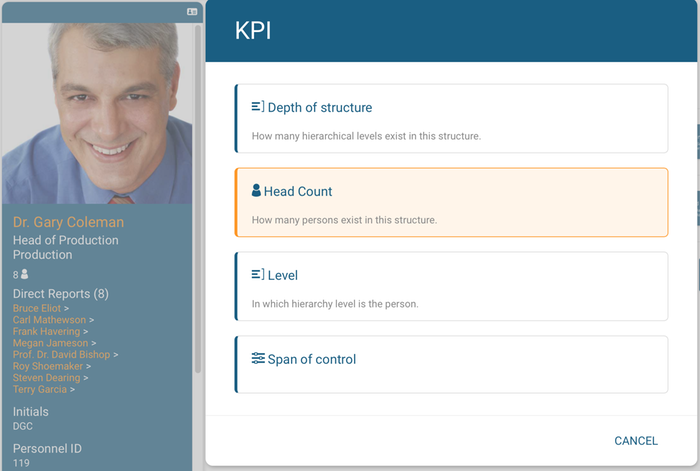This screenshot has height=471, width=700.
Task: Cancel the KPI dialog
Action: [x=636, y=441]
